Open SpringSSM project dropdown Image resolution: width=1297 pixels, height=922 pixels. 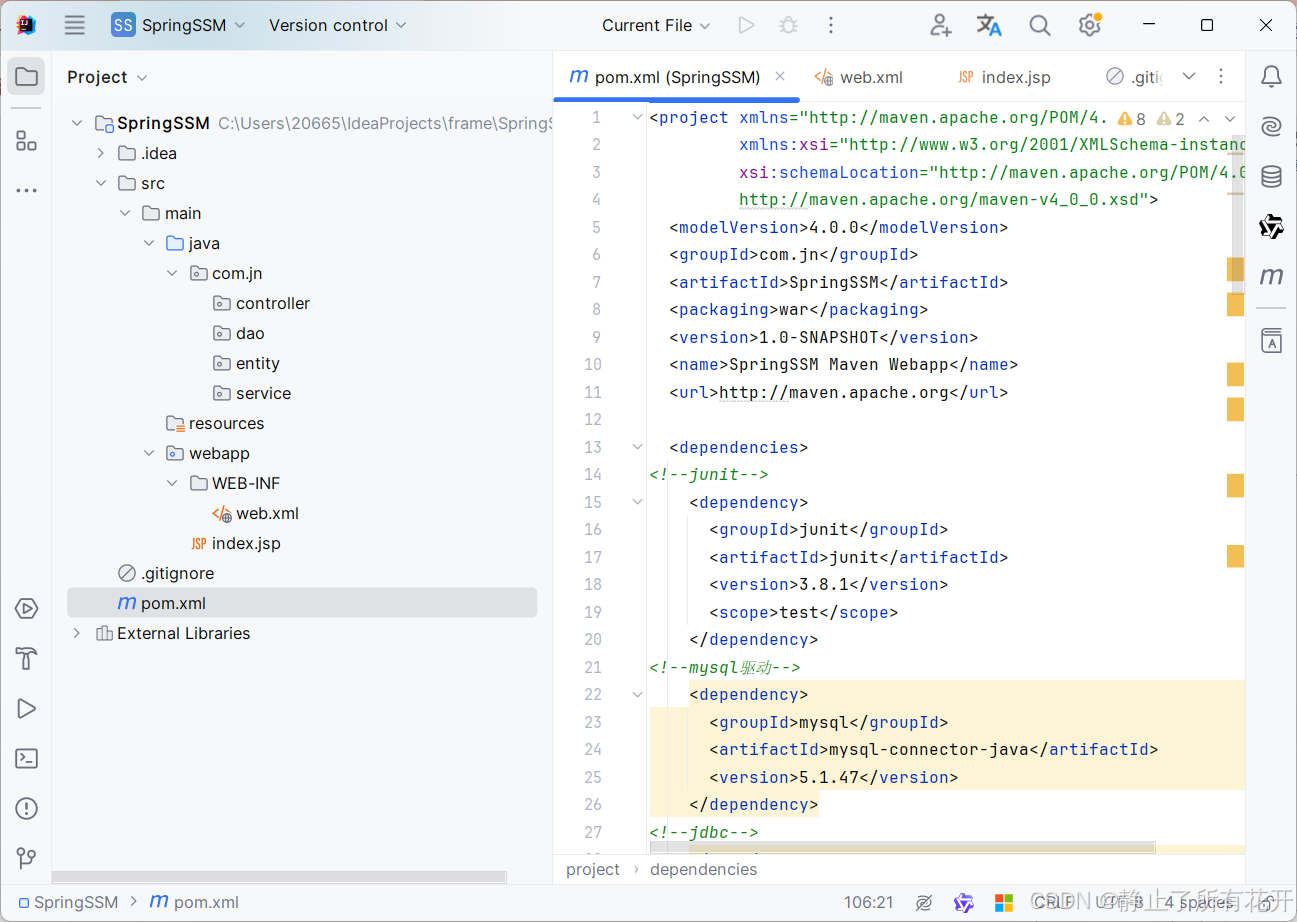coord(179,25)
